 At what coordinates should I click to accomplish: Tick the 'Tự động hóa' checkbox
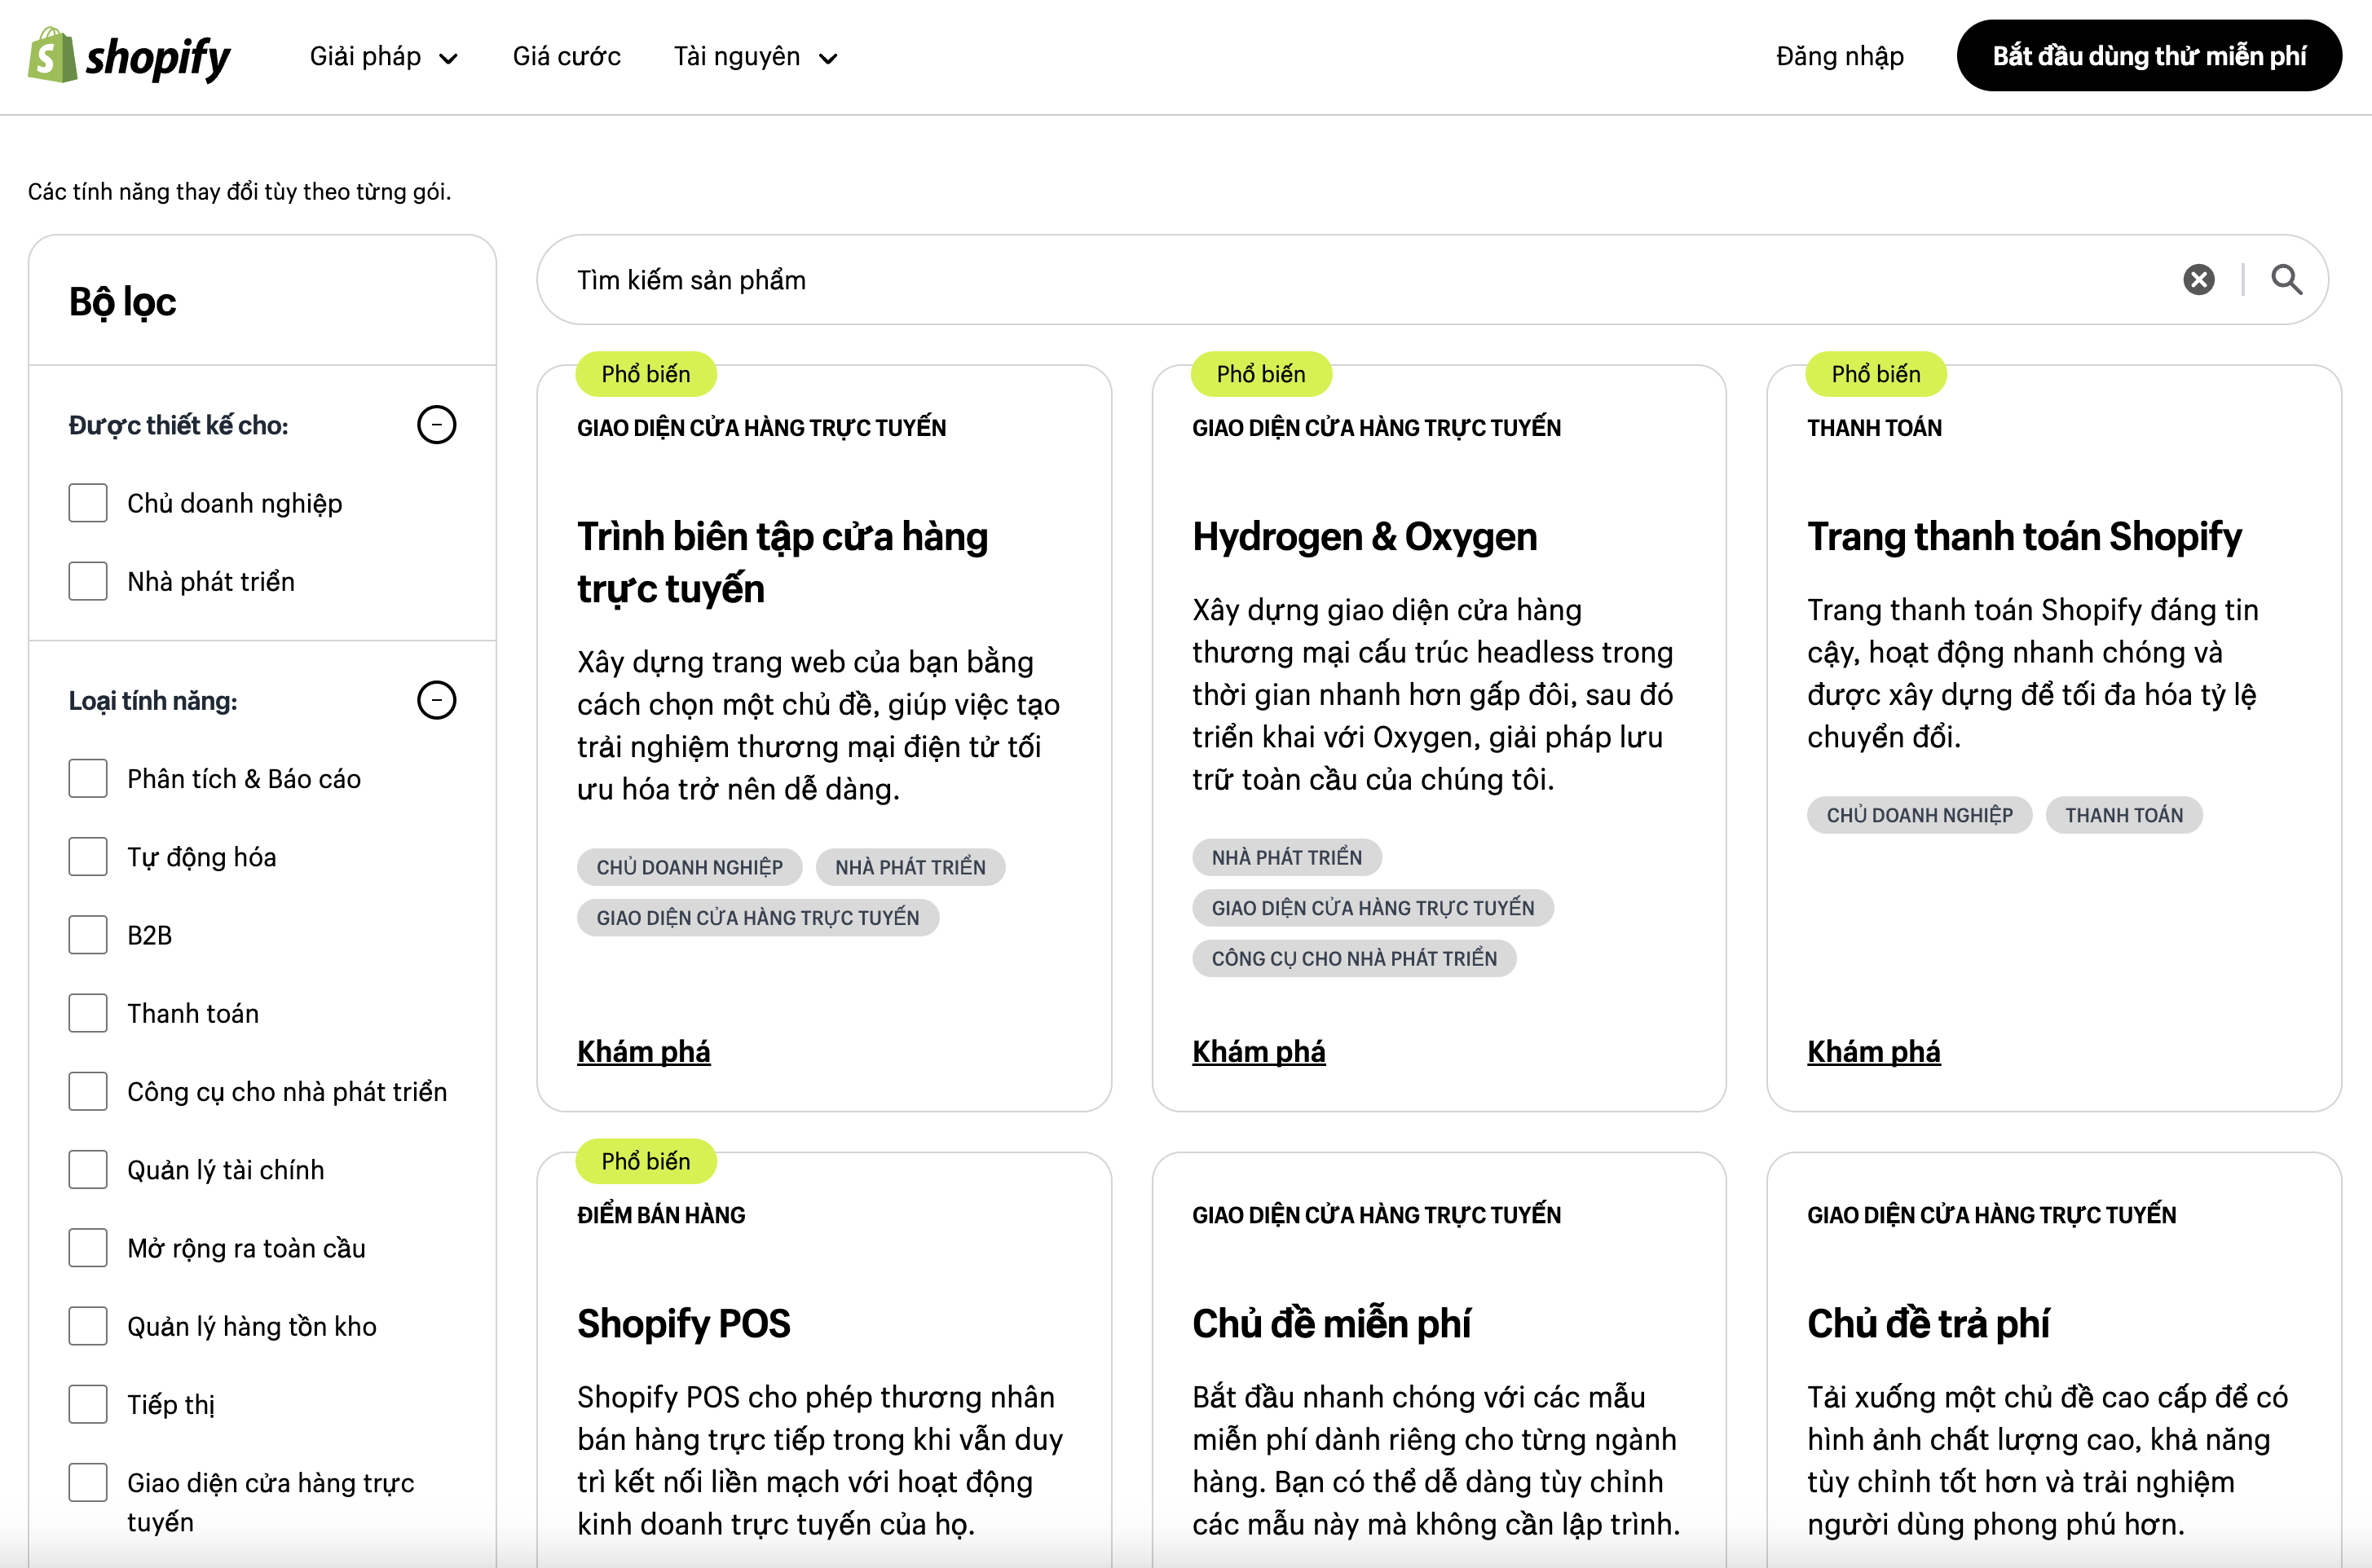[88, 857]
